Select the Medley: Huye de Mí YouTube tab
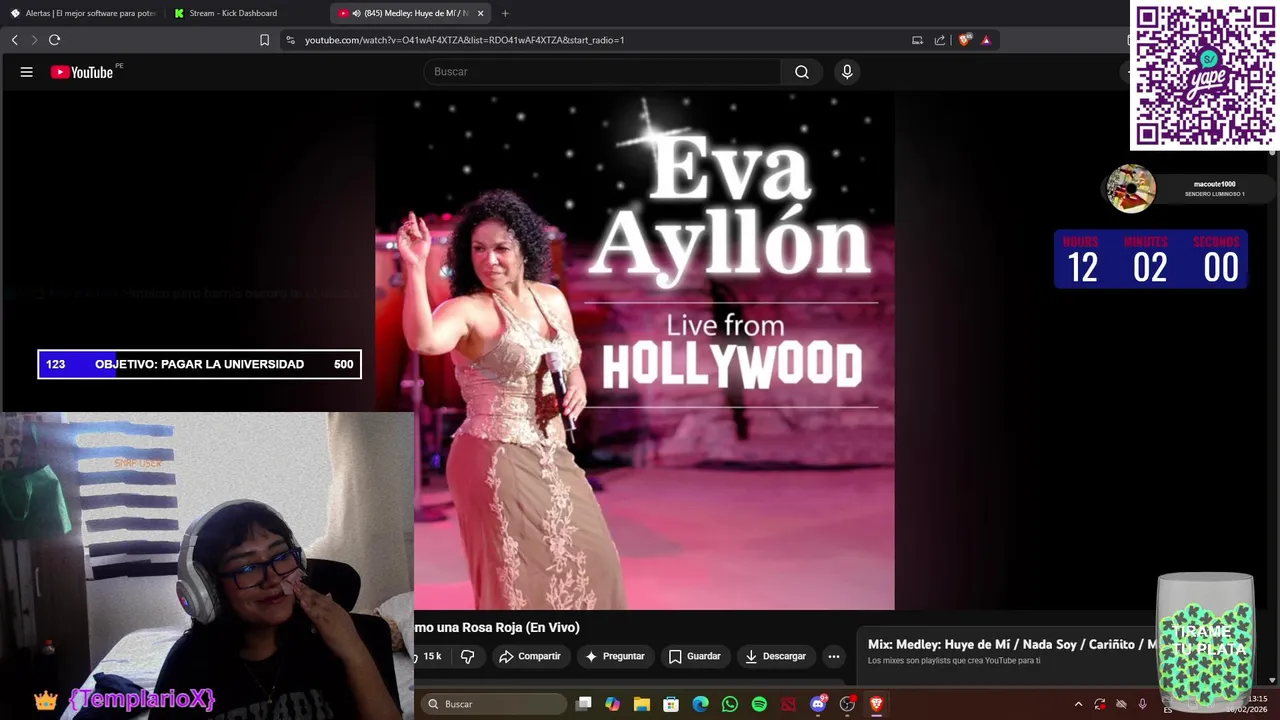The height and width of the screenshot is (720, 1280). [x=410, y=13]
